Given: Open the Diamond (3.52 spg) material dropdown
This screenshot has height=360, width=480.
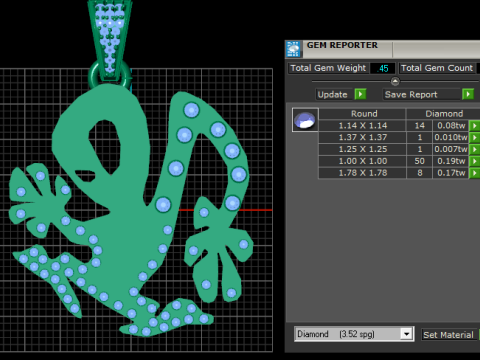Looking at the screenshot, I should pyautogui.click(x=406, y=334).
